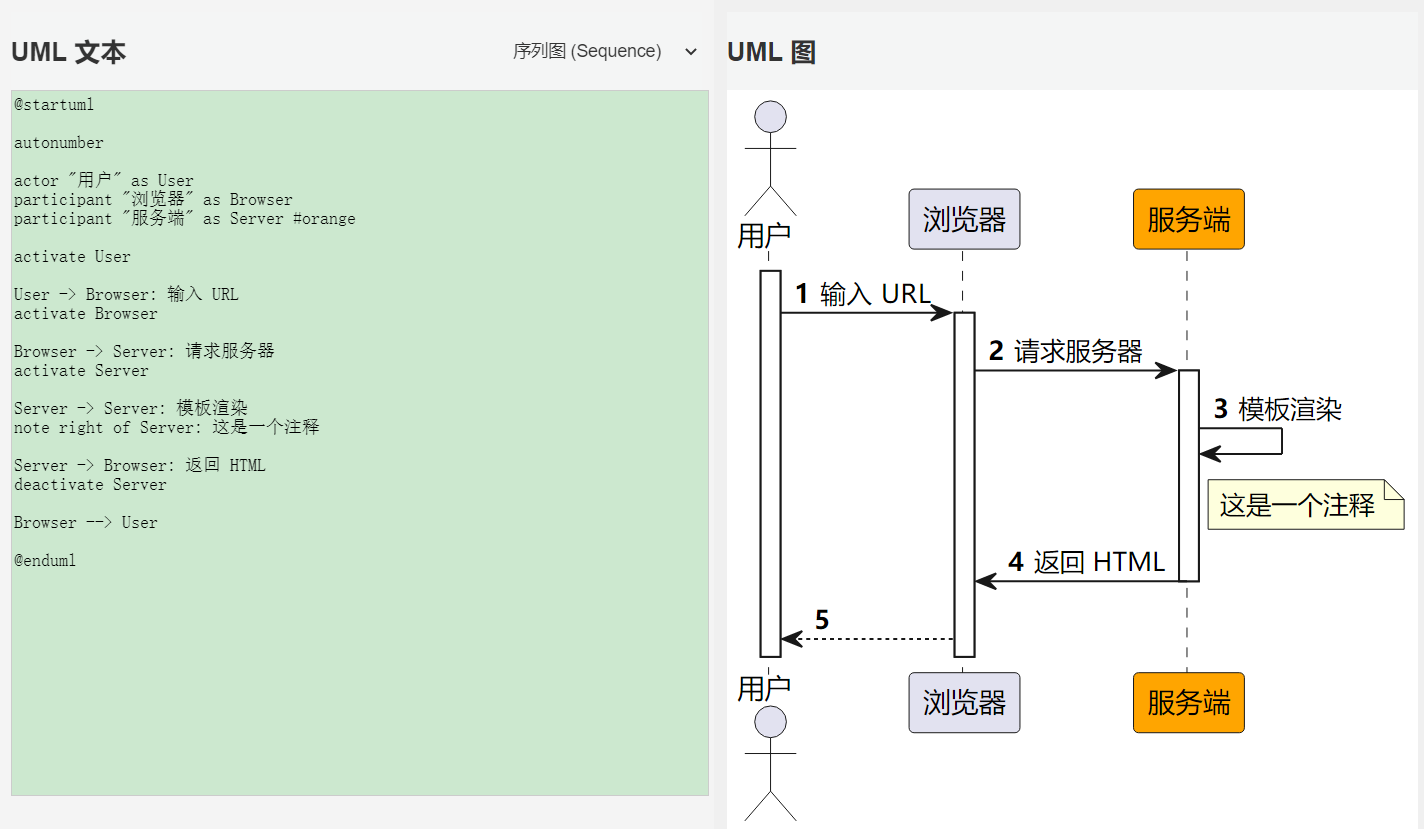
Task: Click the top 浏览器 participant box
Action: point(964,219)
